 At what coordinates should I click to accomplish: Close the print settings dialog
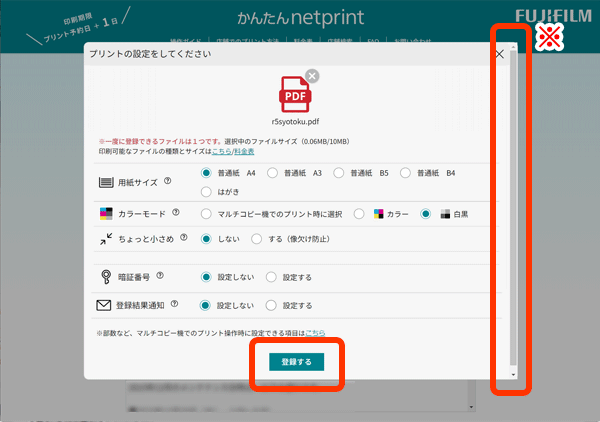pyautogui.click(x=499, y=54)
